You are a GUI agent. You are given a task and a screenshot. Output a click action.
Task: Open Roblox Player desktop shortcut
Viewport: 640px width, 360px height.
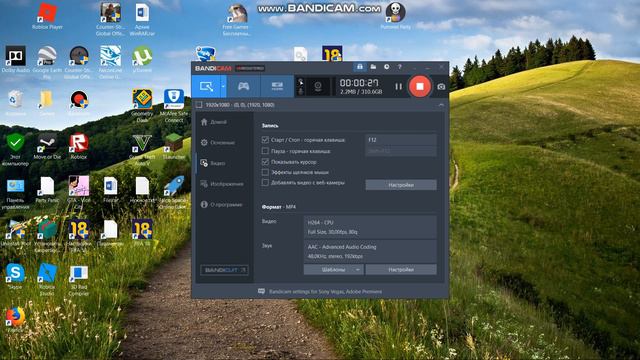(x=47, y=16)
